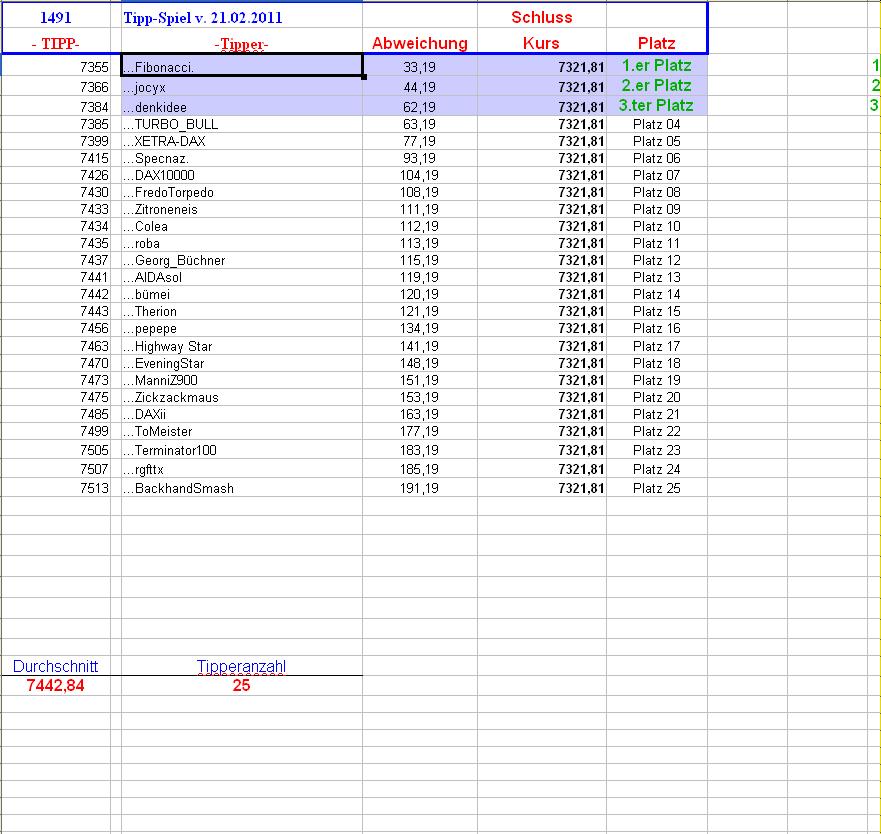The width and height of the screenshot is (881, 834).
Task: Select the deviation value 62,19
Action: 419,107
